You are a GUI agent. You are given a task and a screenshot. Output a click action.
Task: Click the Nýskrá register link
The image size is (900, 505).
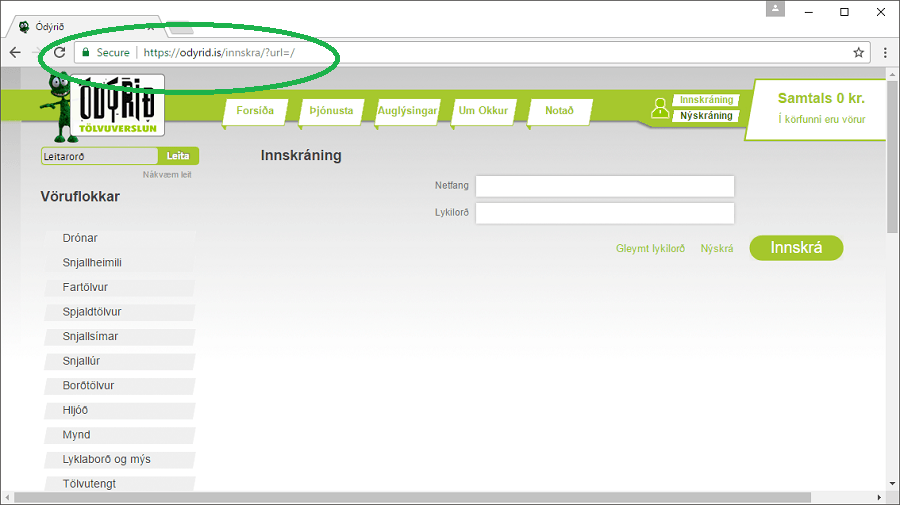click(x=717, y=248)
